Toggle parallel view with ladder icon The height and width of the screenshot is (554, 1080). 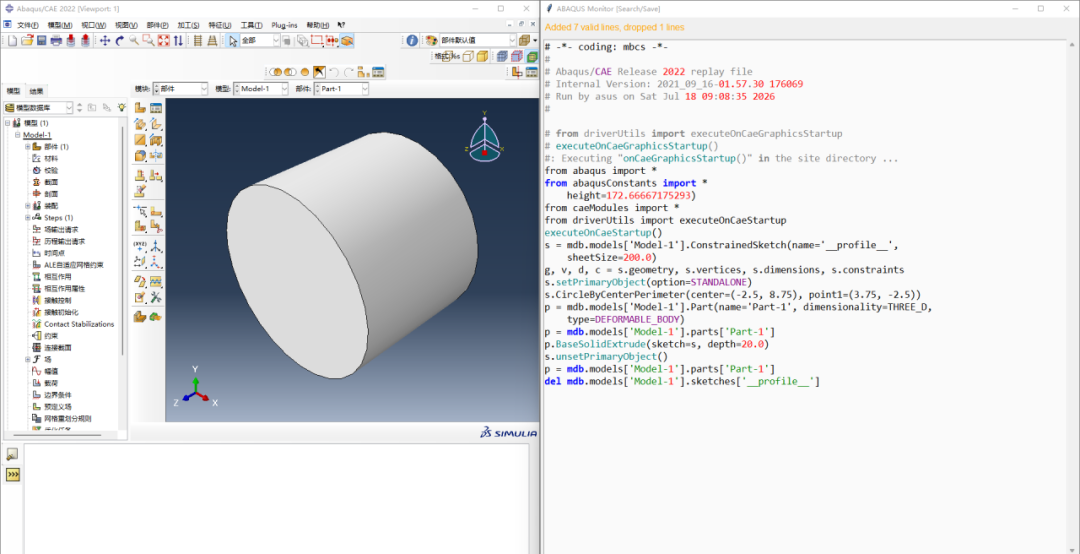[198, 41]
